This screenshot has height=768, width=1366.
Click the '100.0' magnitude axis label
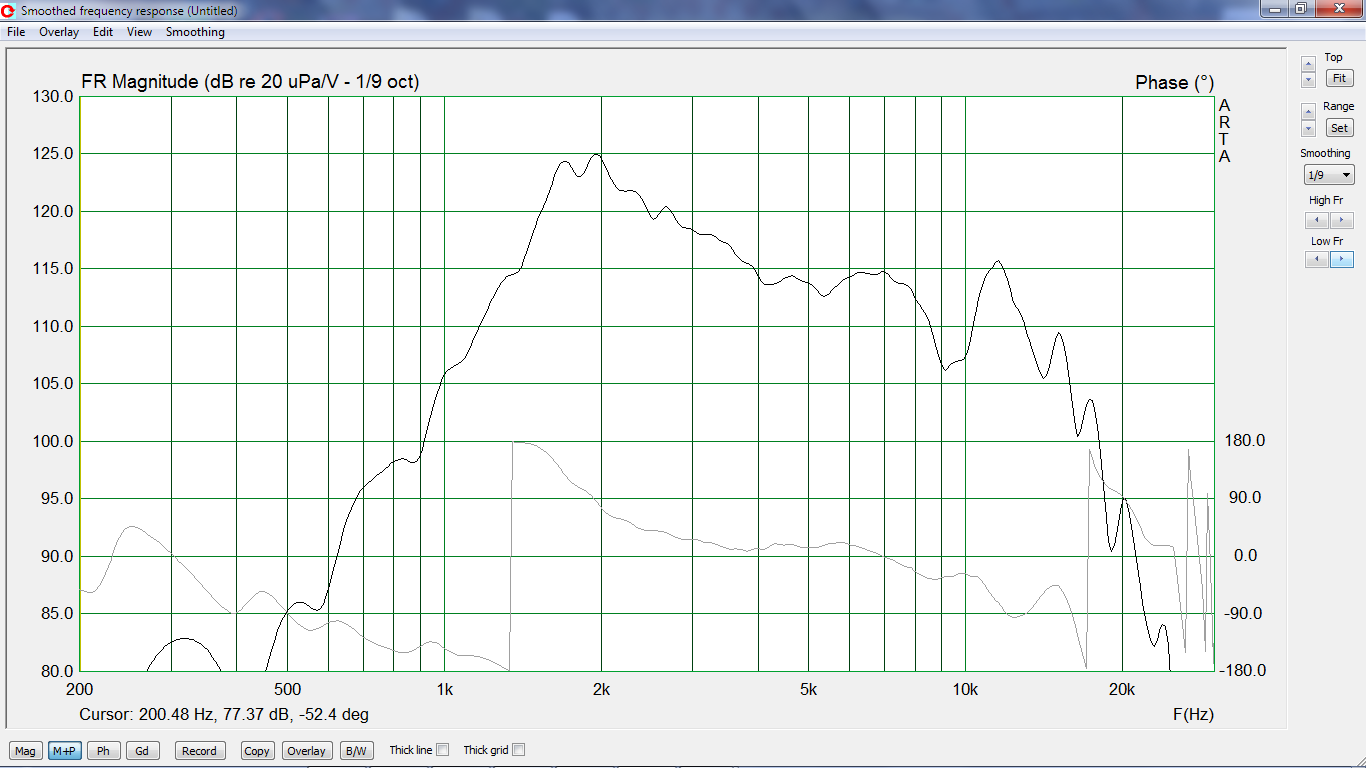click(54, 441)
